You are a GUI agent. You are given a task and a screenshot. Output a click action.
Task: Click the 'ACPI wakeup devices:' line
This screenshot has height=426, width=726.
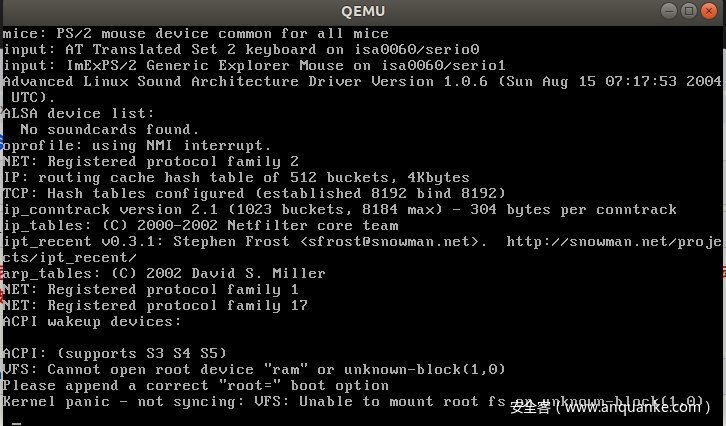tap(92, 322)
